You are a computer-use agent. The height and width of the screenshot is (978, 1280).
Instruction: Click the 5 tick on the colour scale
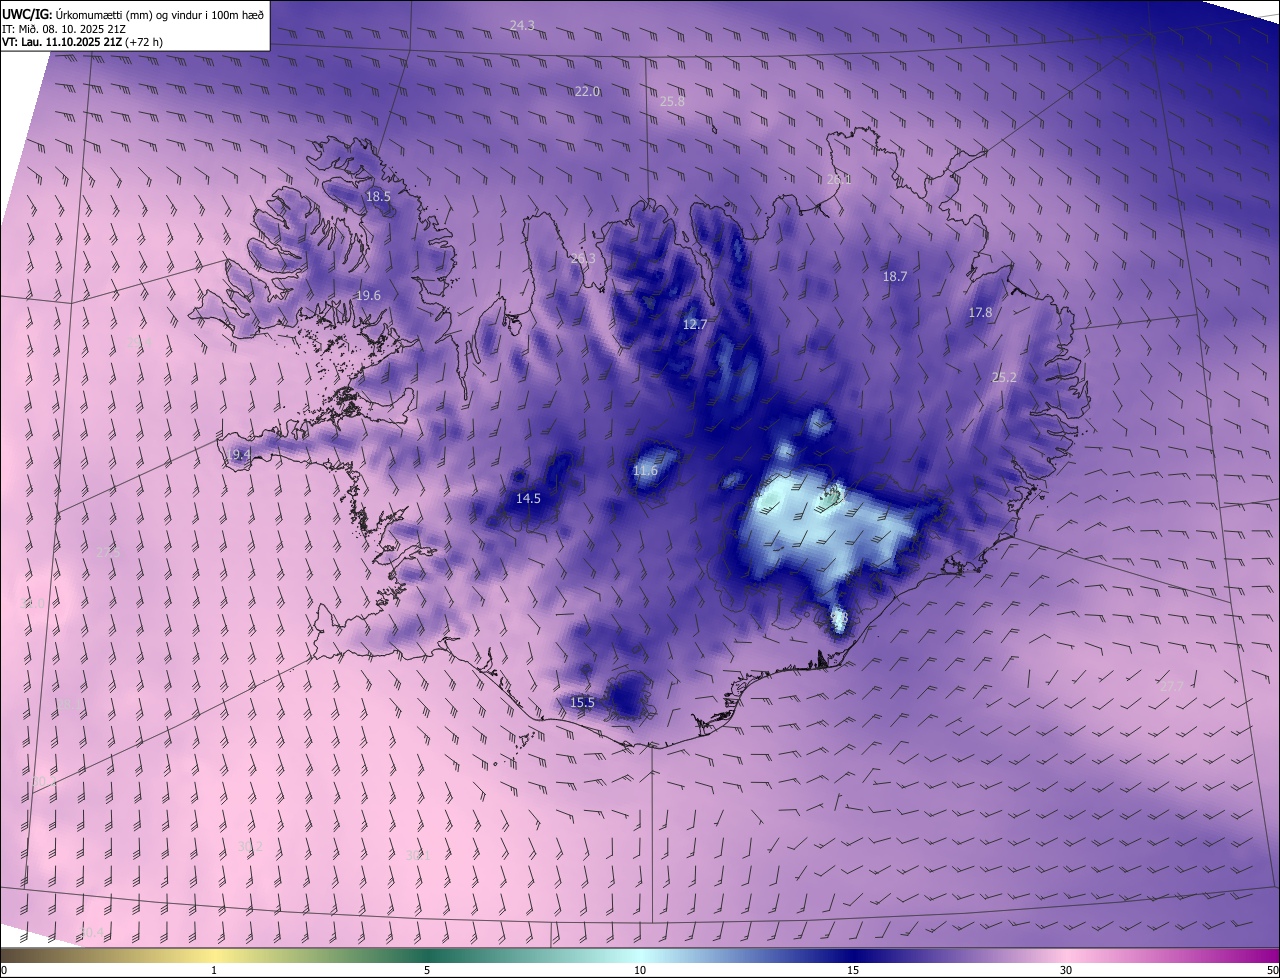click(x=427, y=970)
